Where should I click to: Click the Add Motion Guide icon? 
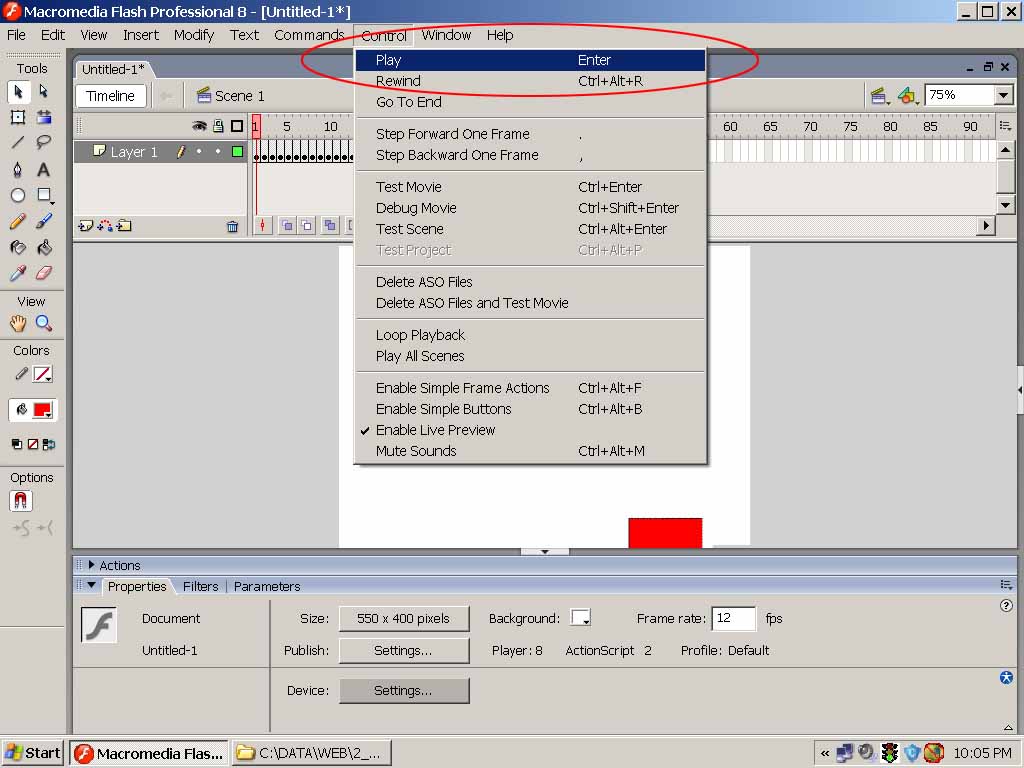(x=104, y=226)
